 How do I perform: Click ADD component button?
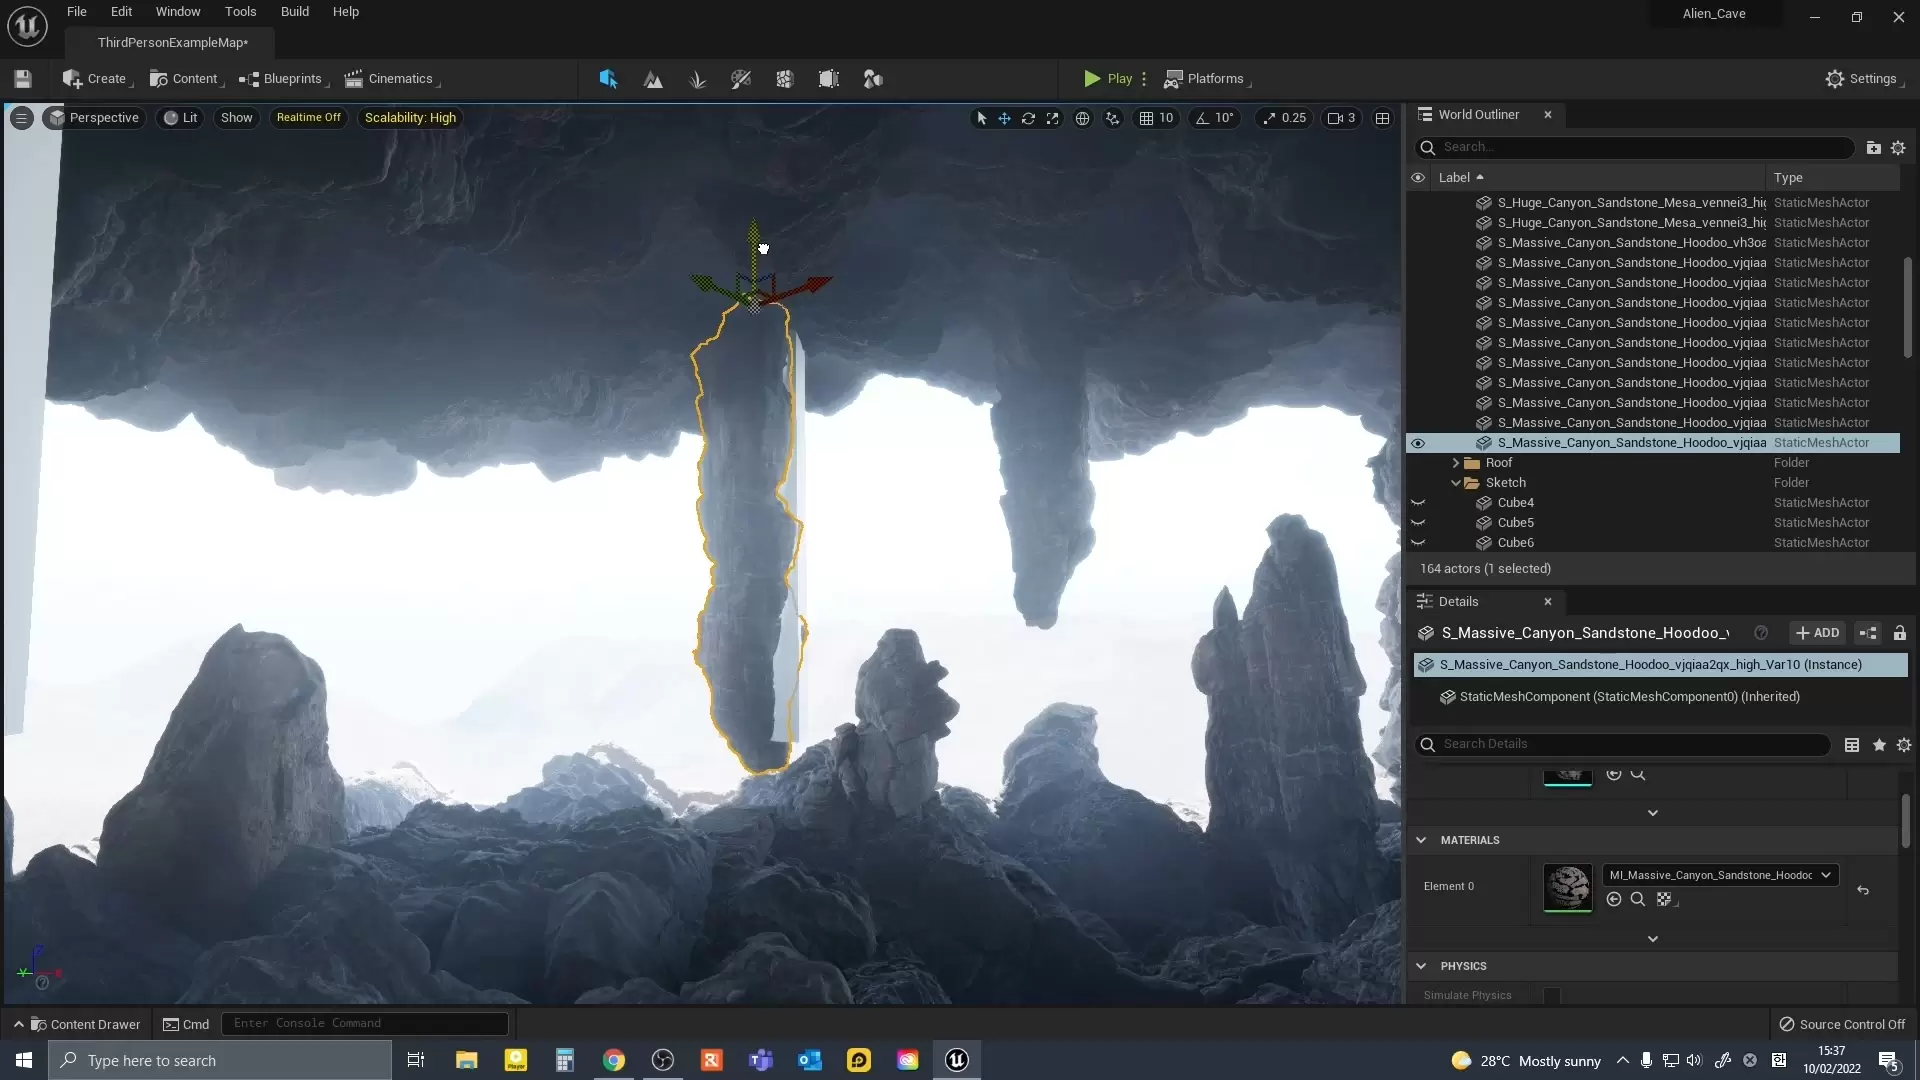[1817, 633]
